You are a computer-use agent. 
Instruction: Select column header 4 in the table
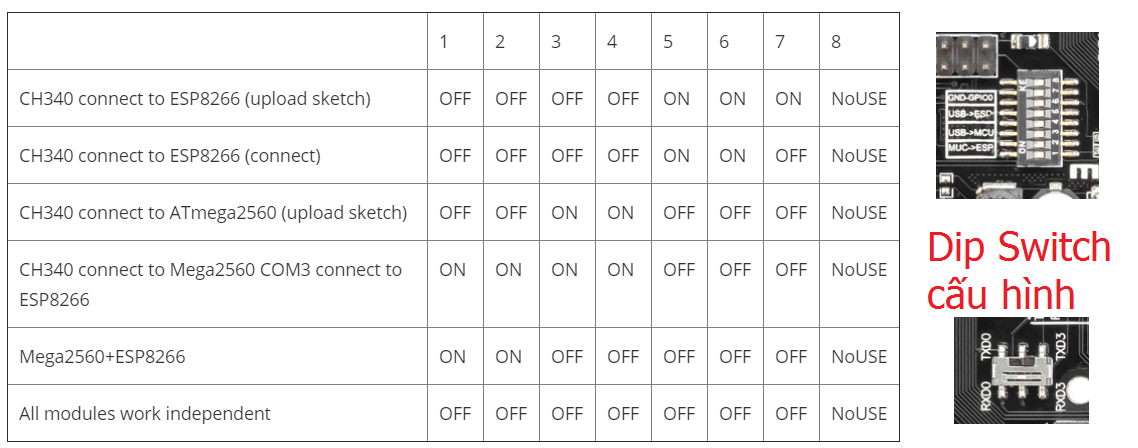(x=612, y=42)
